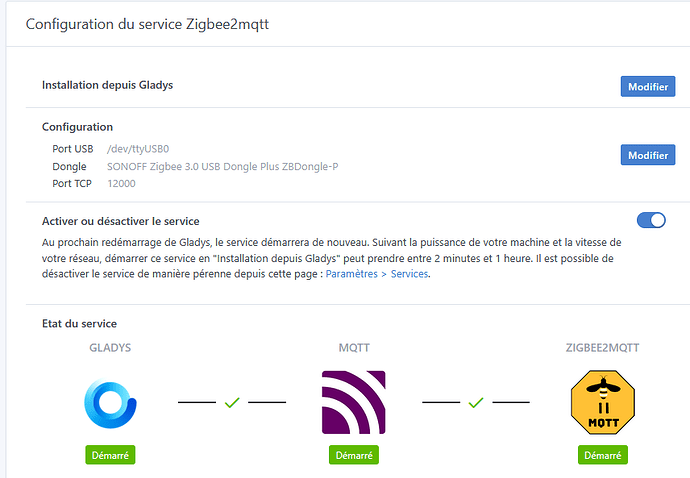This screenshot has width=690, height=478.
Task: Click the purple MQTT logo icon
Action: [353, 402]
